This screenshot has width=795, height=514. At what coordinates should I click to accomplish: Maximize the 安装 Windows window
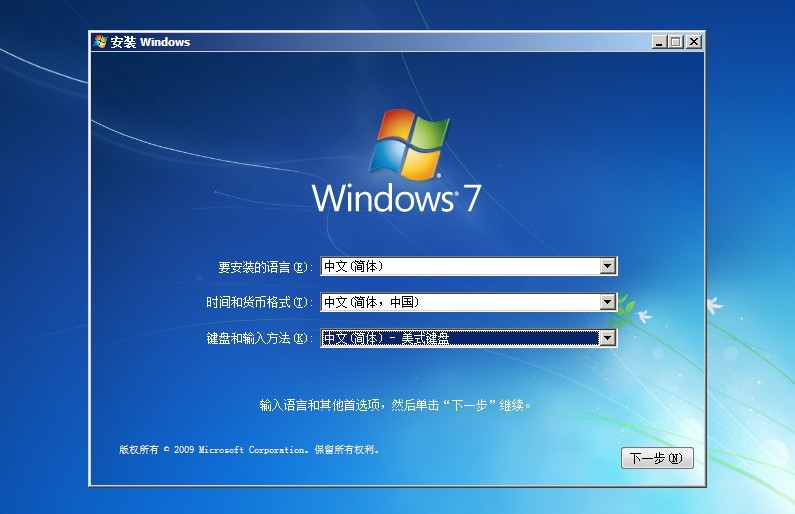pyautogui.click(x=675, y=42)
